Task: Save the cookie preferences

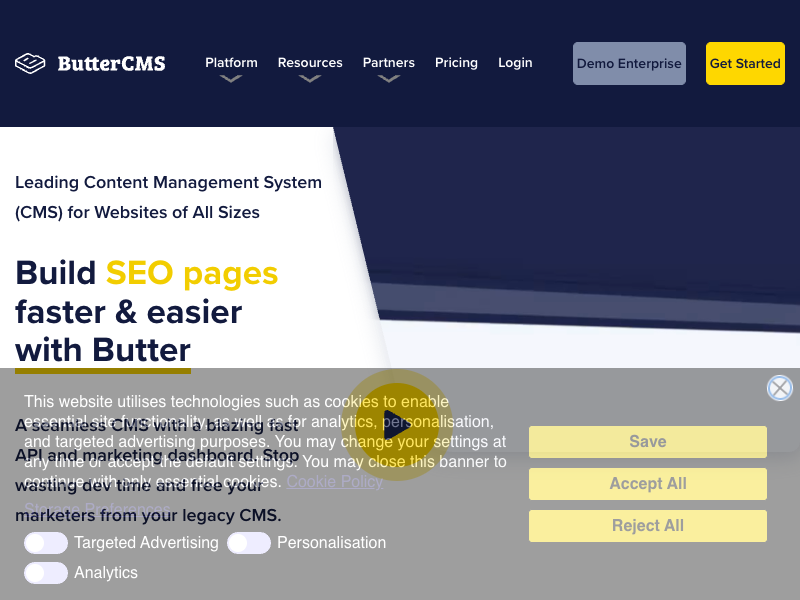Action: coord(647,441)
